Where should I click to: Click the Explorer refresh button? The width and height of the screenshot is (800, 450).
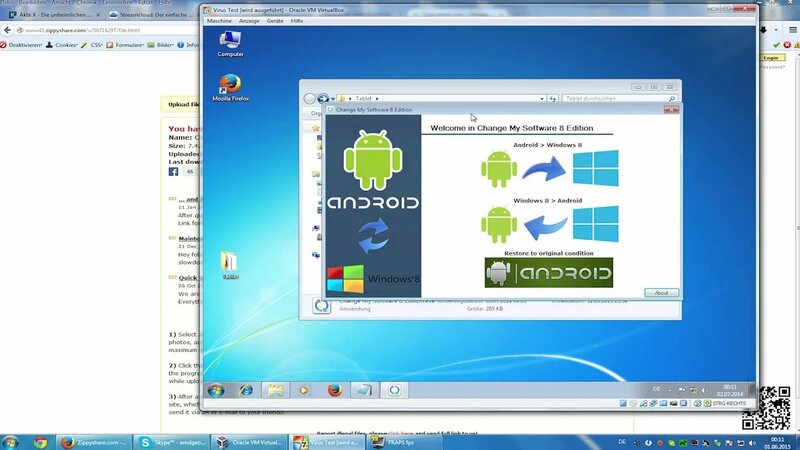click(553, 98)
